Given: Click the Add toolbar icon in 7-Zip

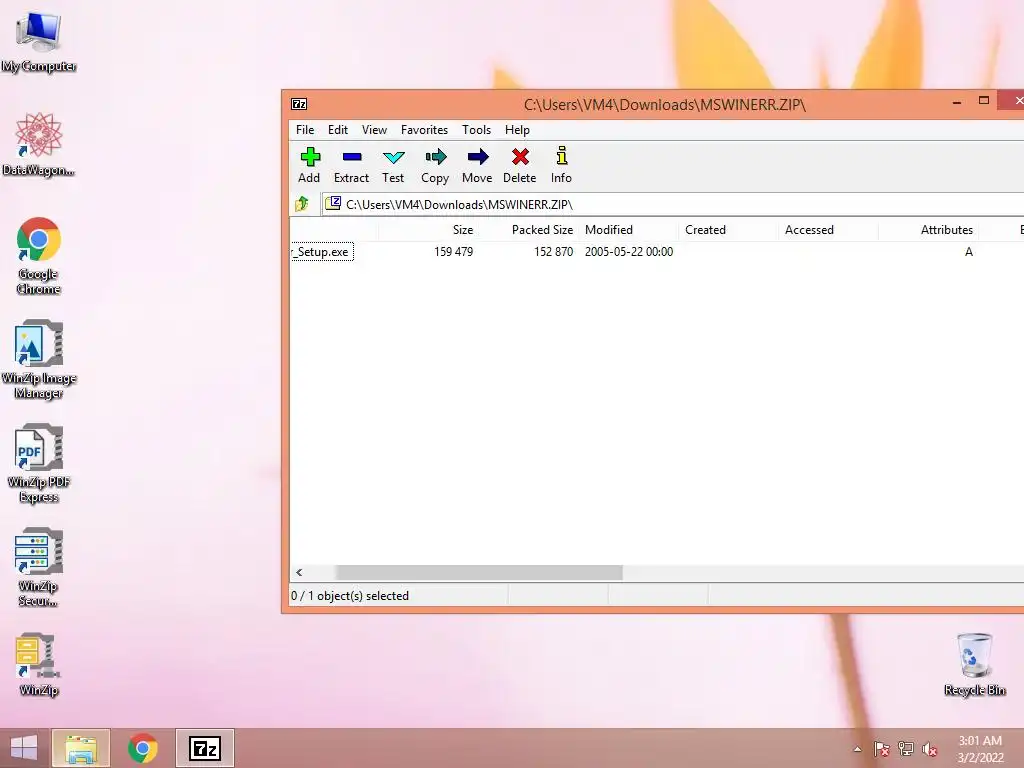Looking at the screenshot, I should tap(310, 165).
